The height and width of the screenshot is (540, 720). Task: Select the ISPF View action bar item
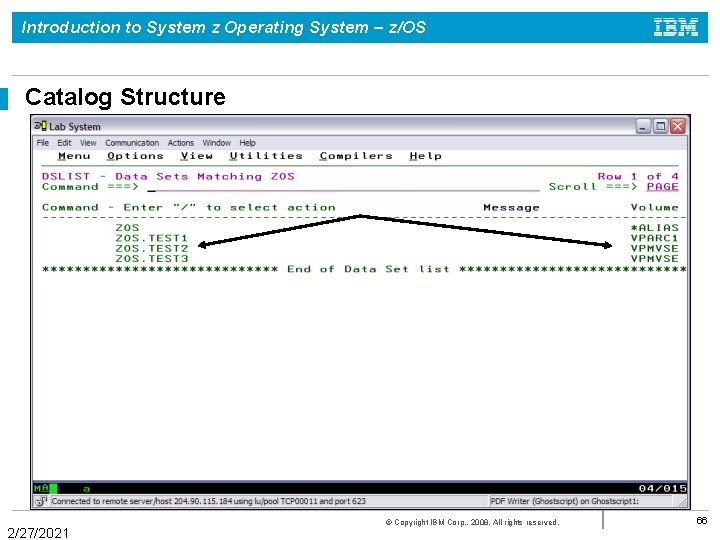point(197,156)
